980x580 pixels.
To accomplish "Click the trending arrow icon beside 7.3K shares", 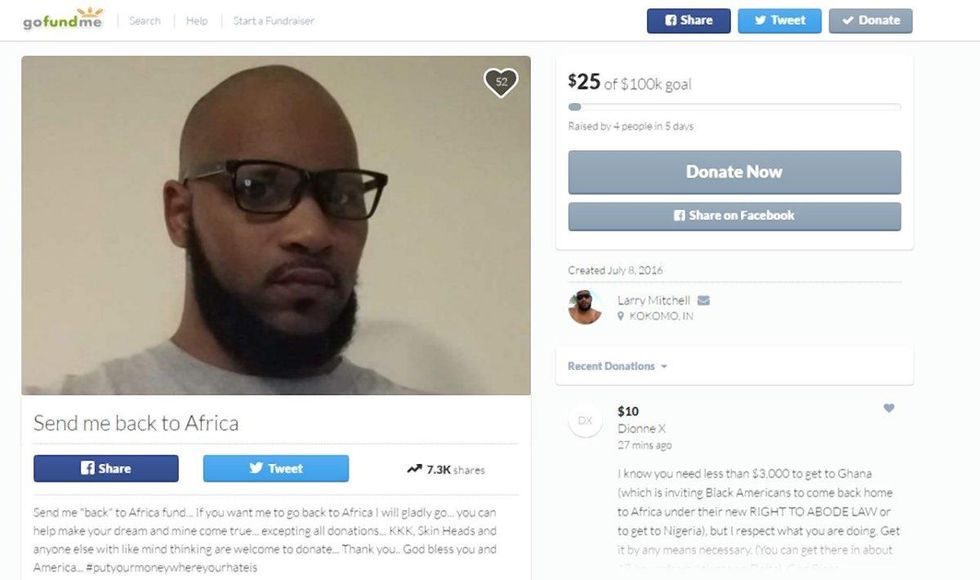I will click(x=414, y=469).
